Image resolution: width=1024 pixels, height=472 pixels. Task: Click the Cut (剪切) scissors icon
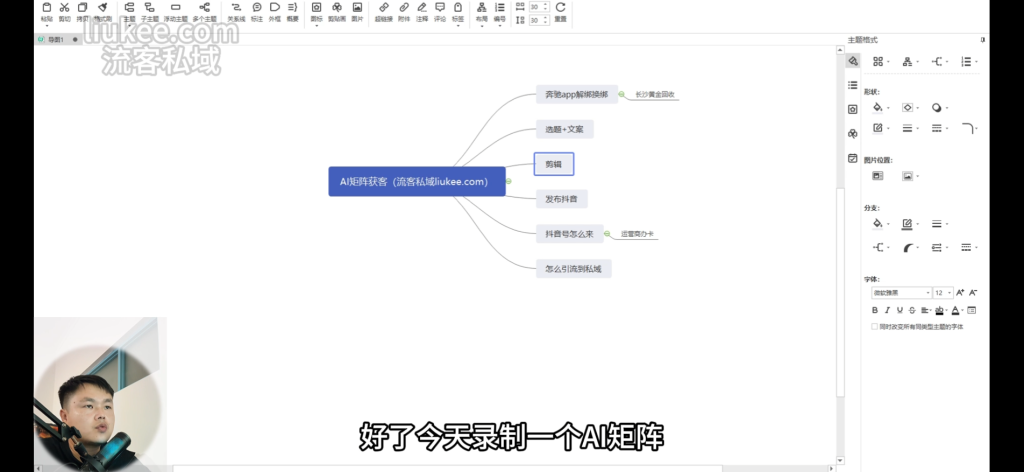(x=64, y=8)
